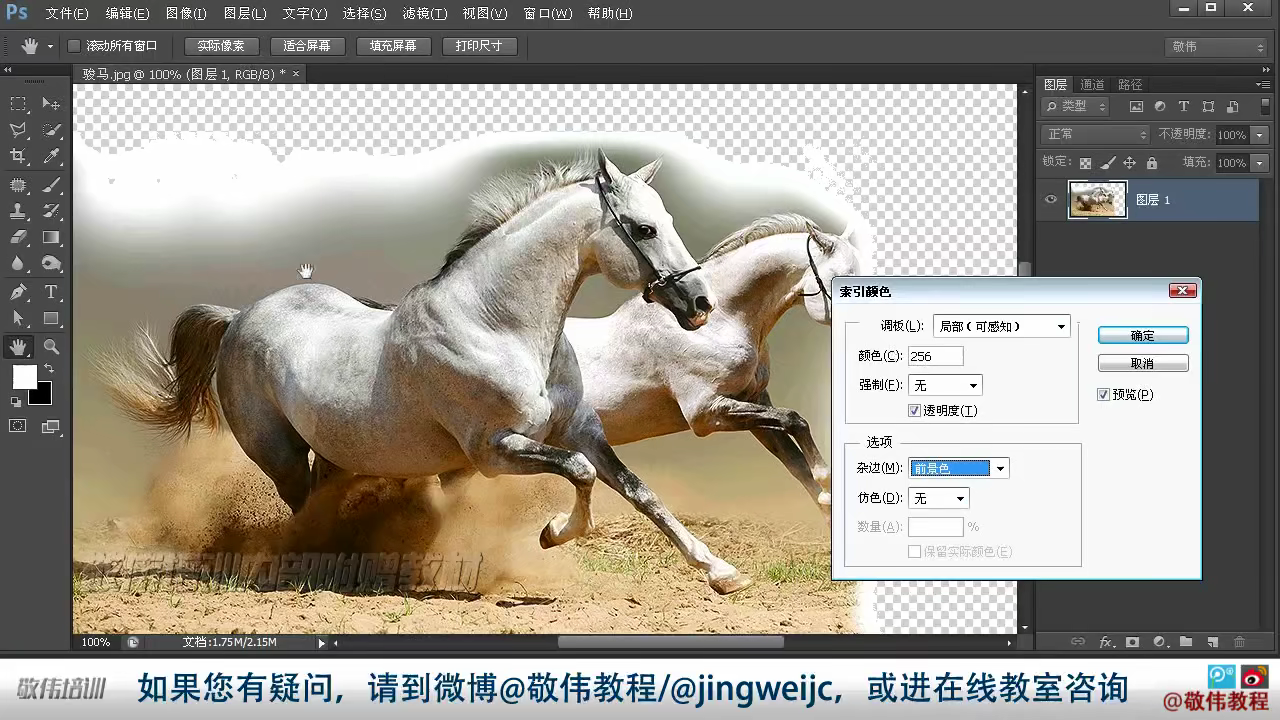Open the 不透明度 opacity slider arrow

point(1259,135)
